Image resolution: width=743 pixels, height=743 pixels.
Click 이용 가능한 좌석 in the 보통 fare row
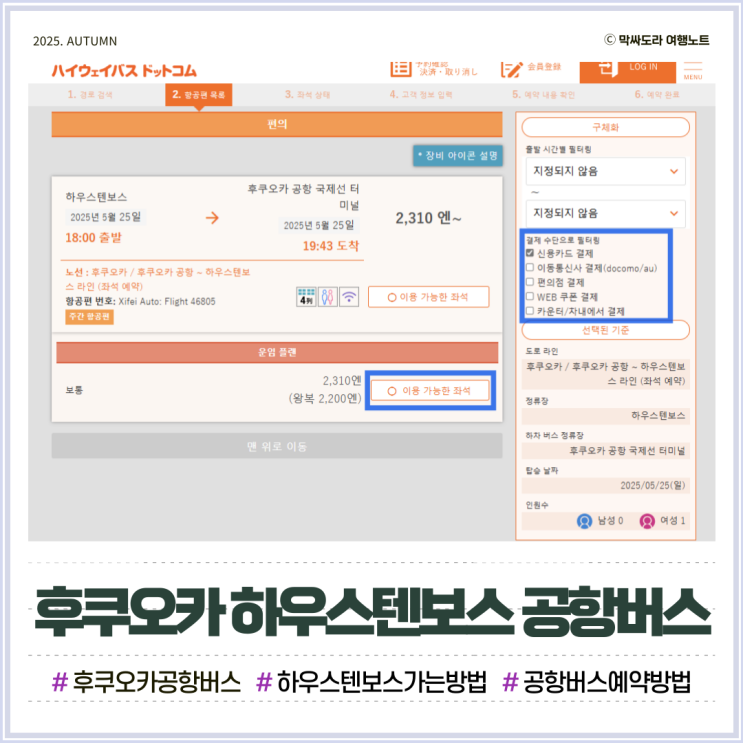click(x=430, y=390)
